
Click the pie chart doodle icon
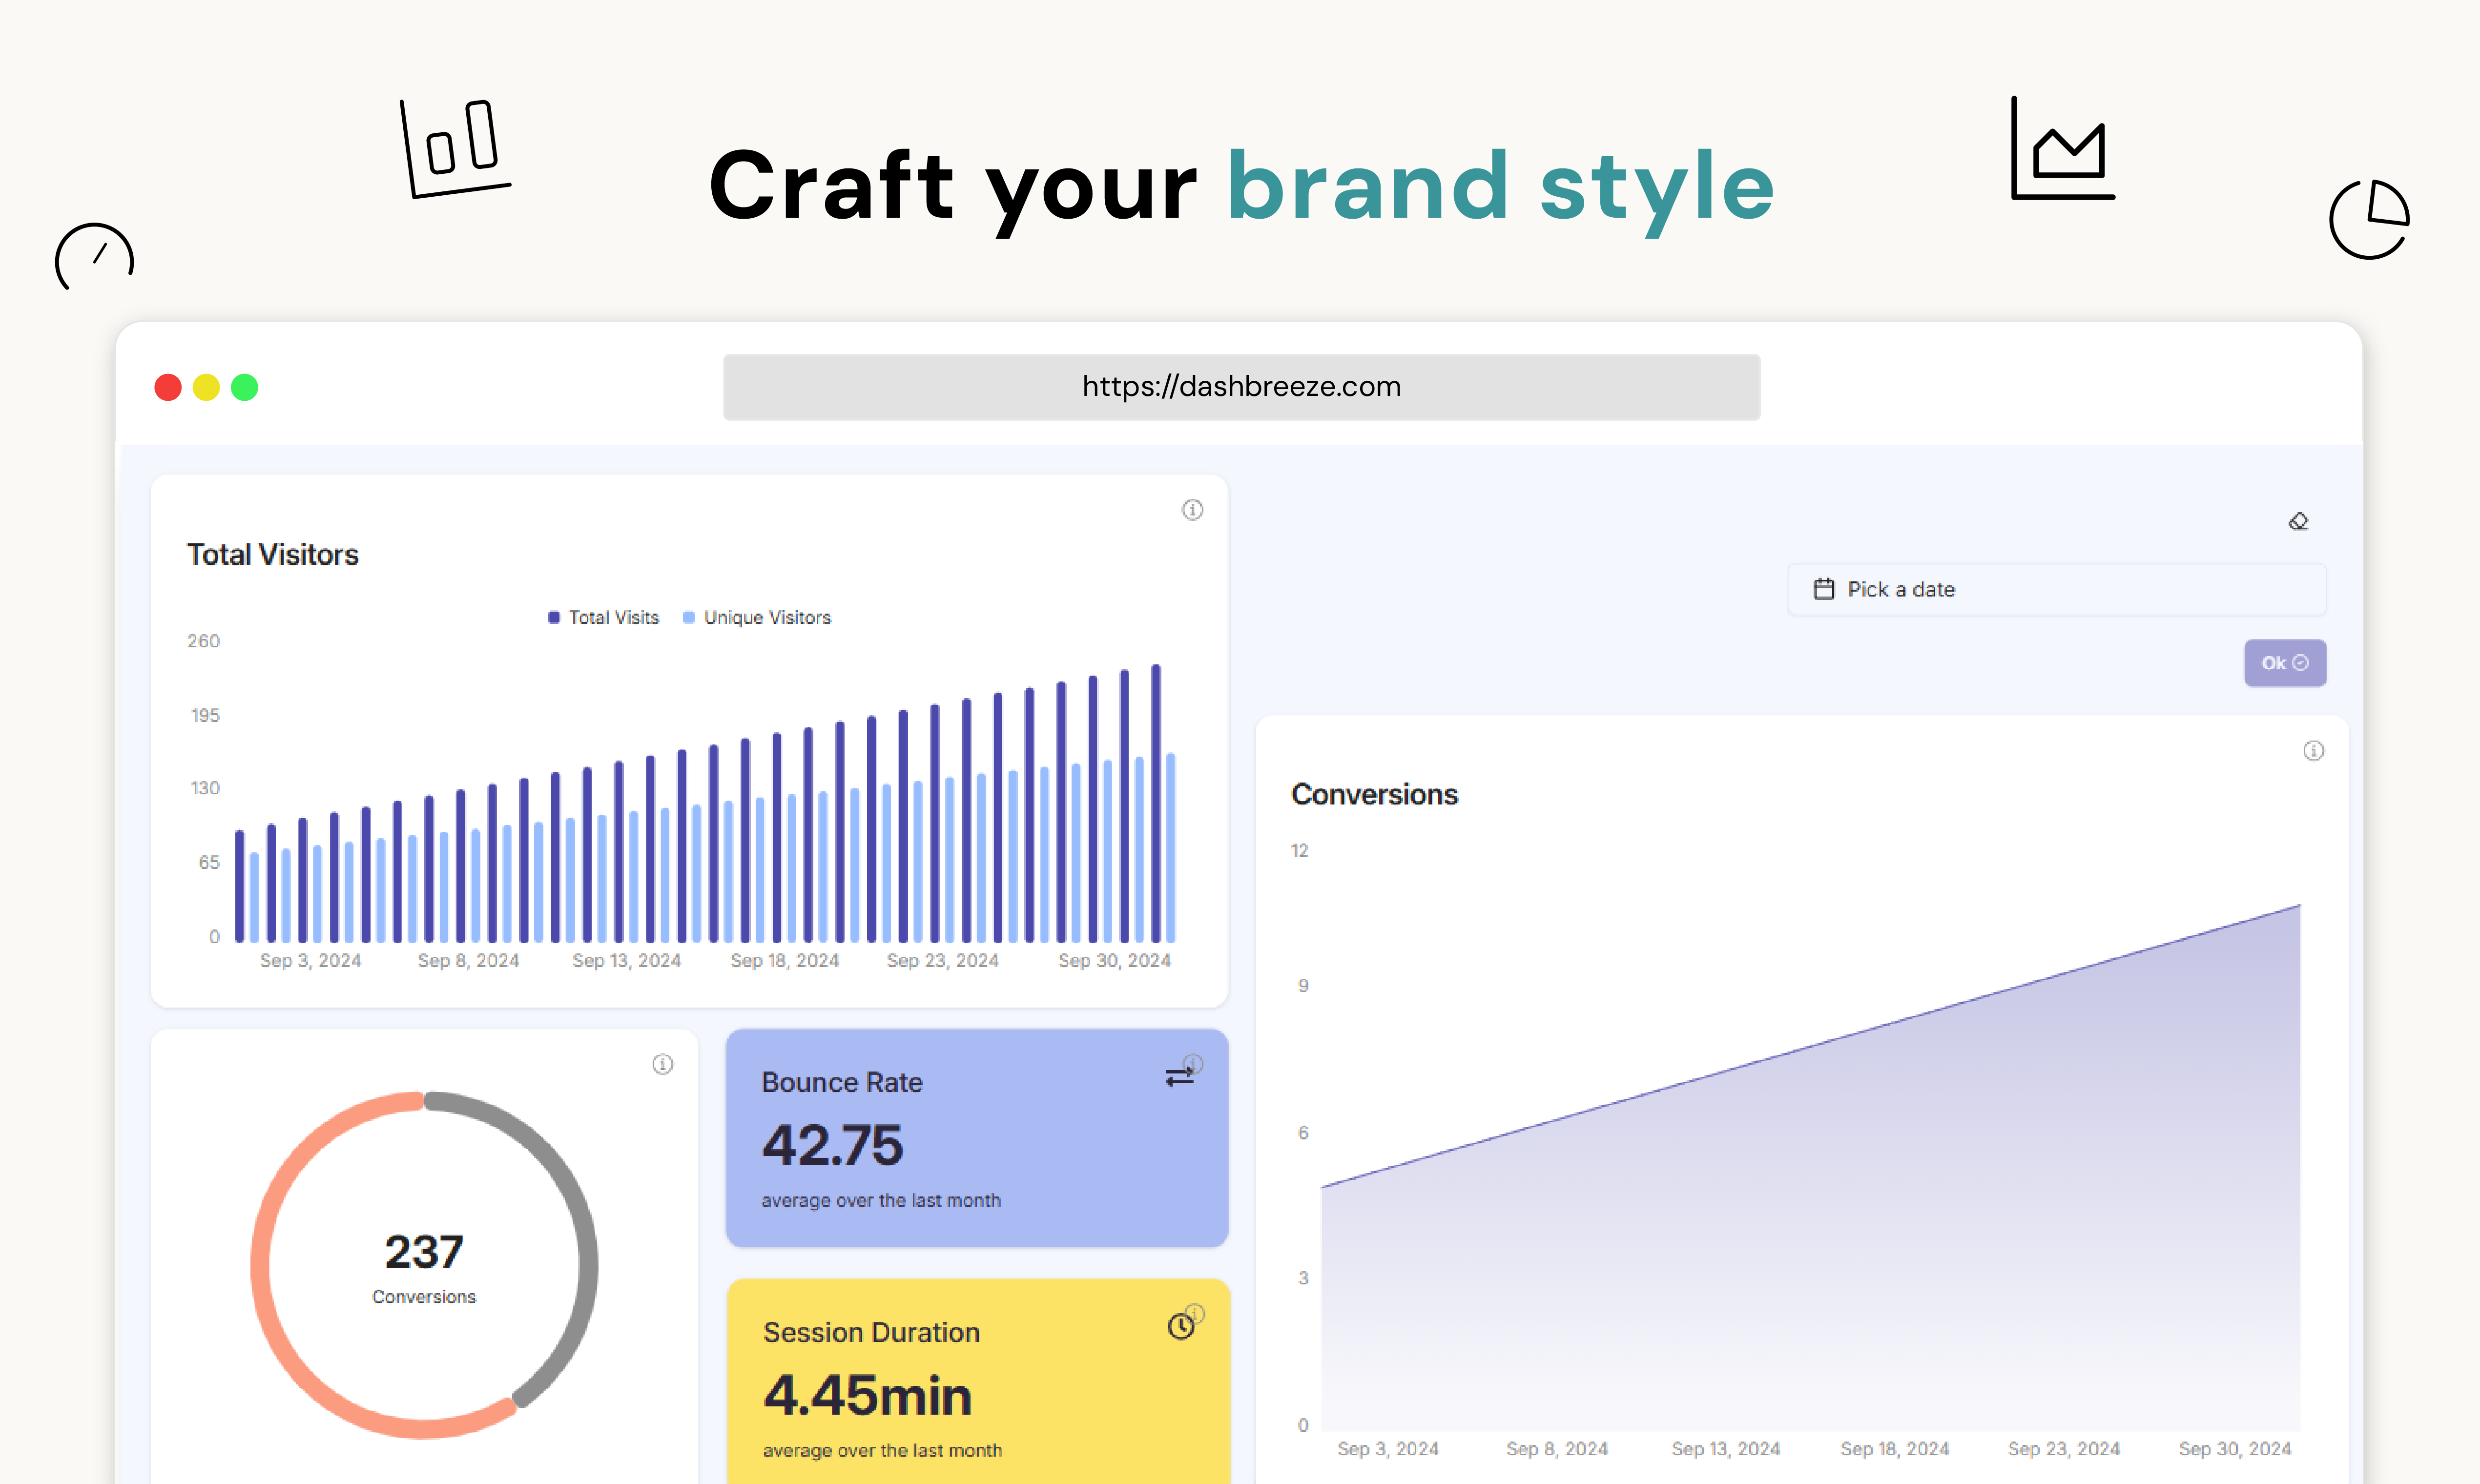click(2369, 219)
